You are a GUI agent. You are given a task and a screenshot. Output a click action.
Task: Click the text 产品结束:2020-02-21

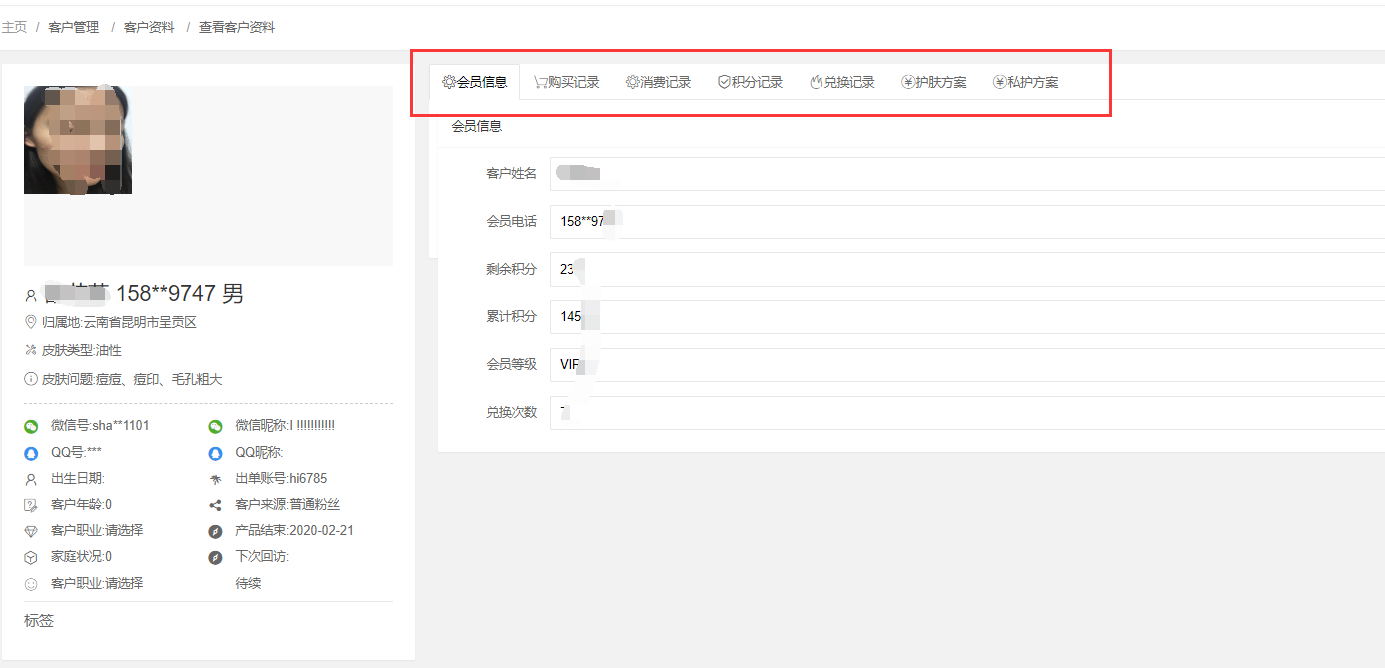click(x=294, y=531)
